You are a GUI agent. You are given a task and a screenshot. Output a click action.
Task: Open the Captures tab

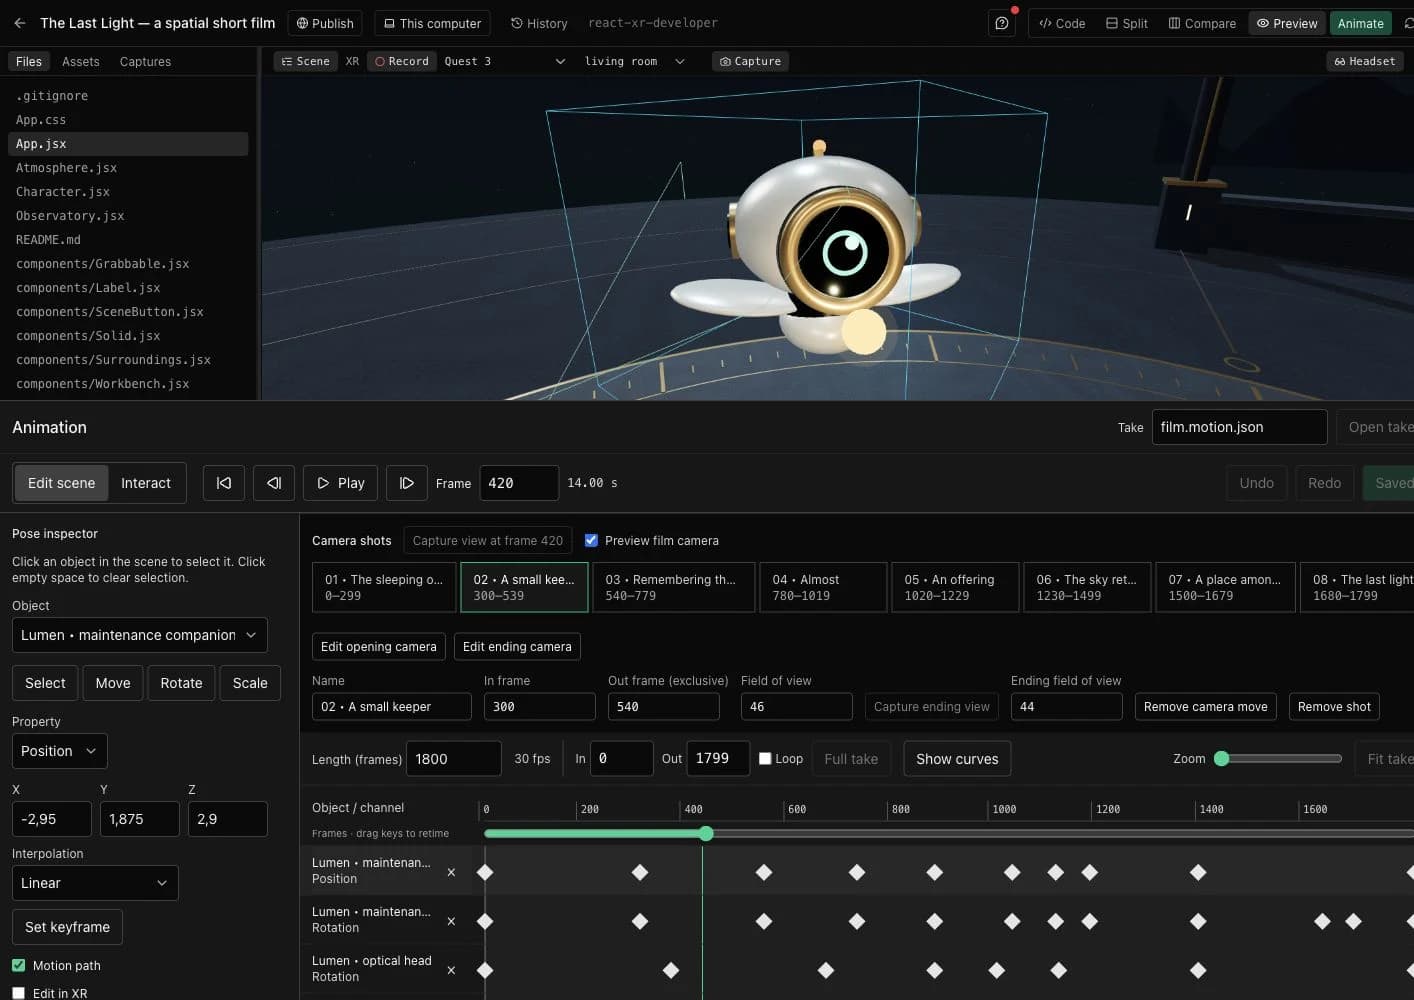145,61
